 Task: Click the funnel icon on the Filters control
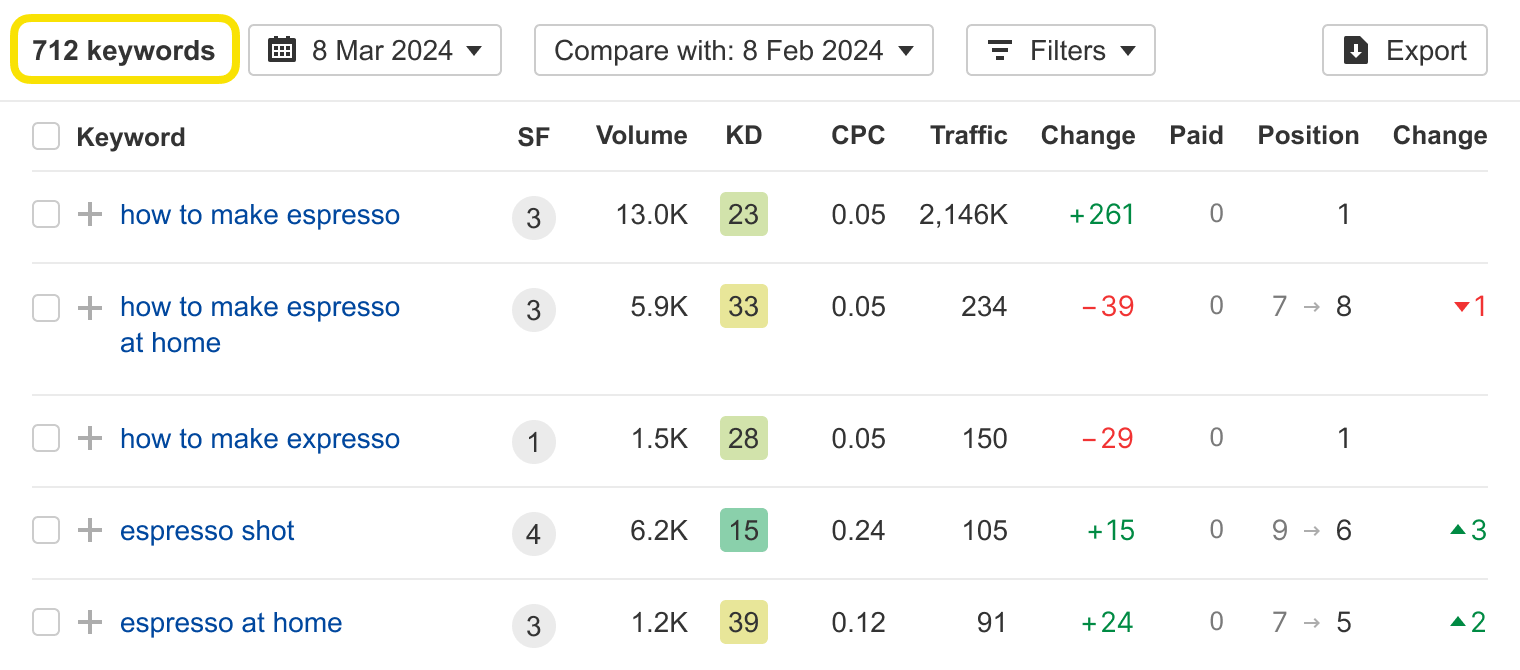[1000, 50]
